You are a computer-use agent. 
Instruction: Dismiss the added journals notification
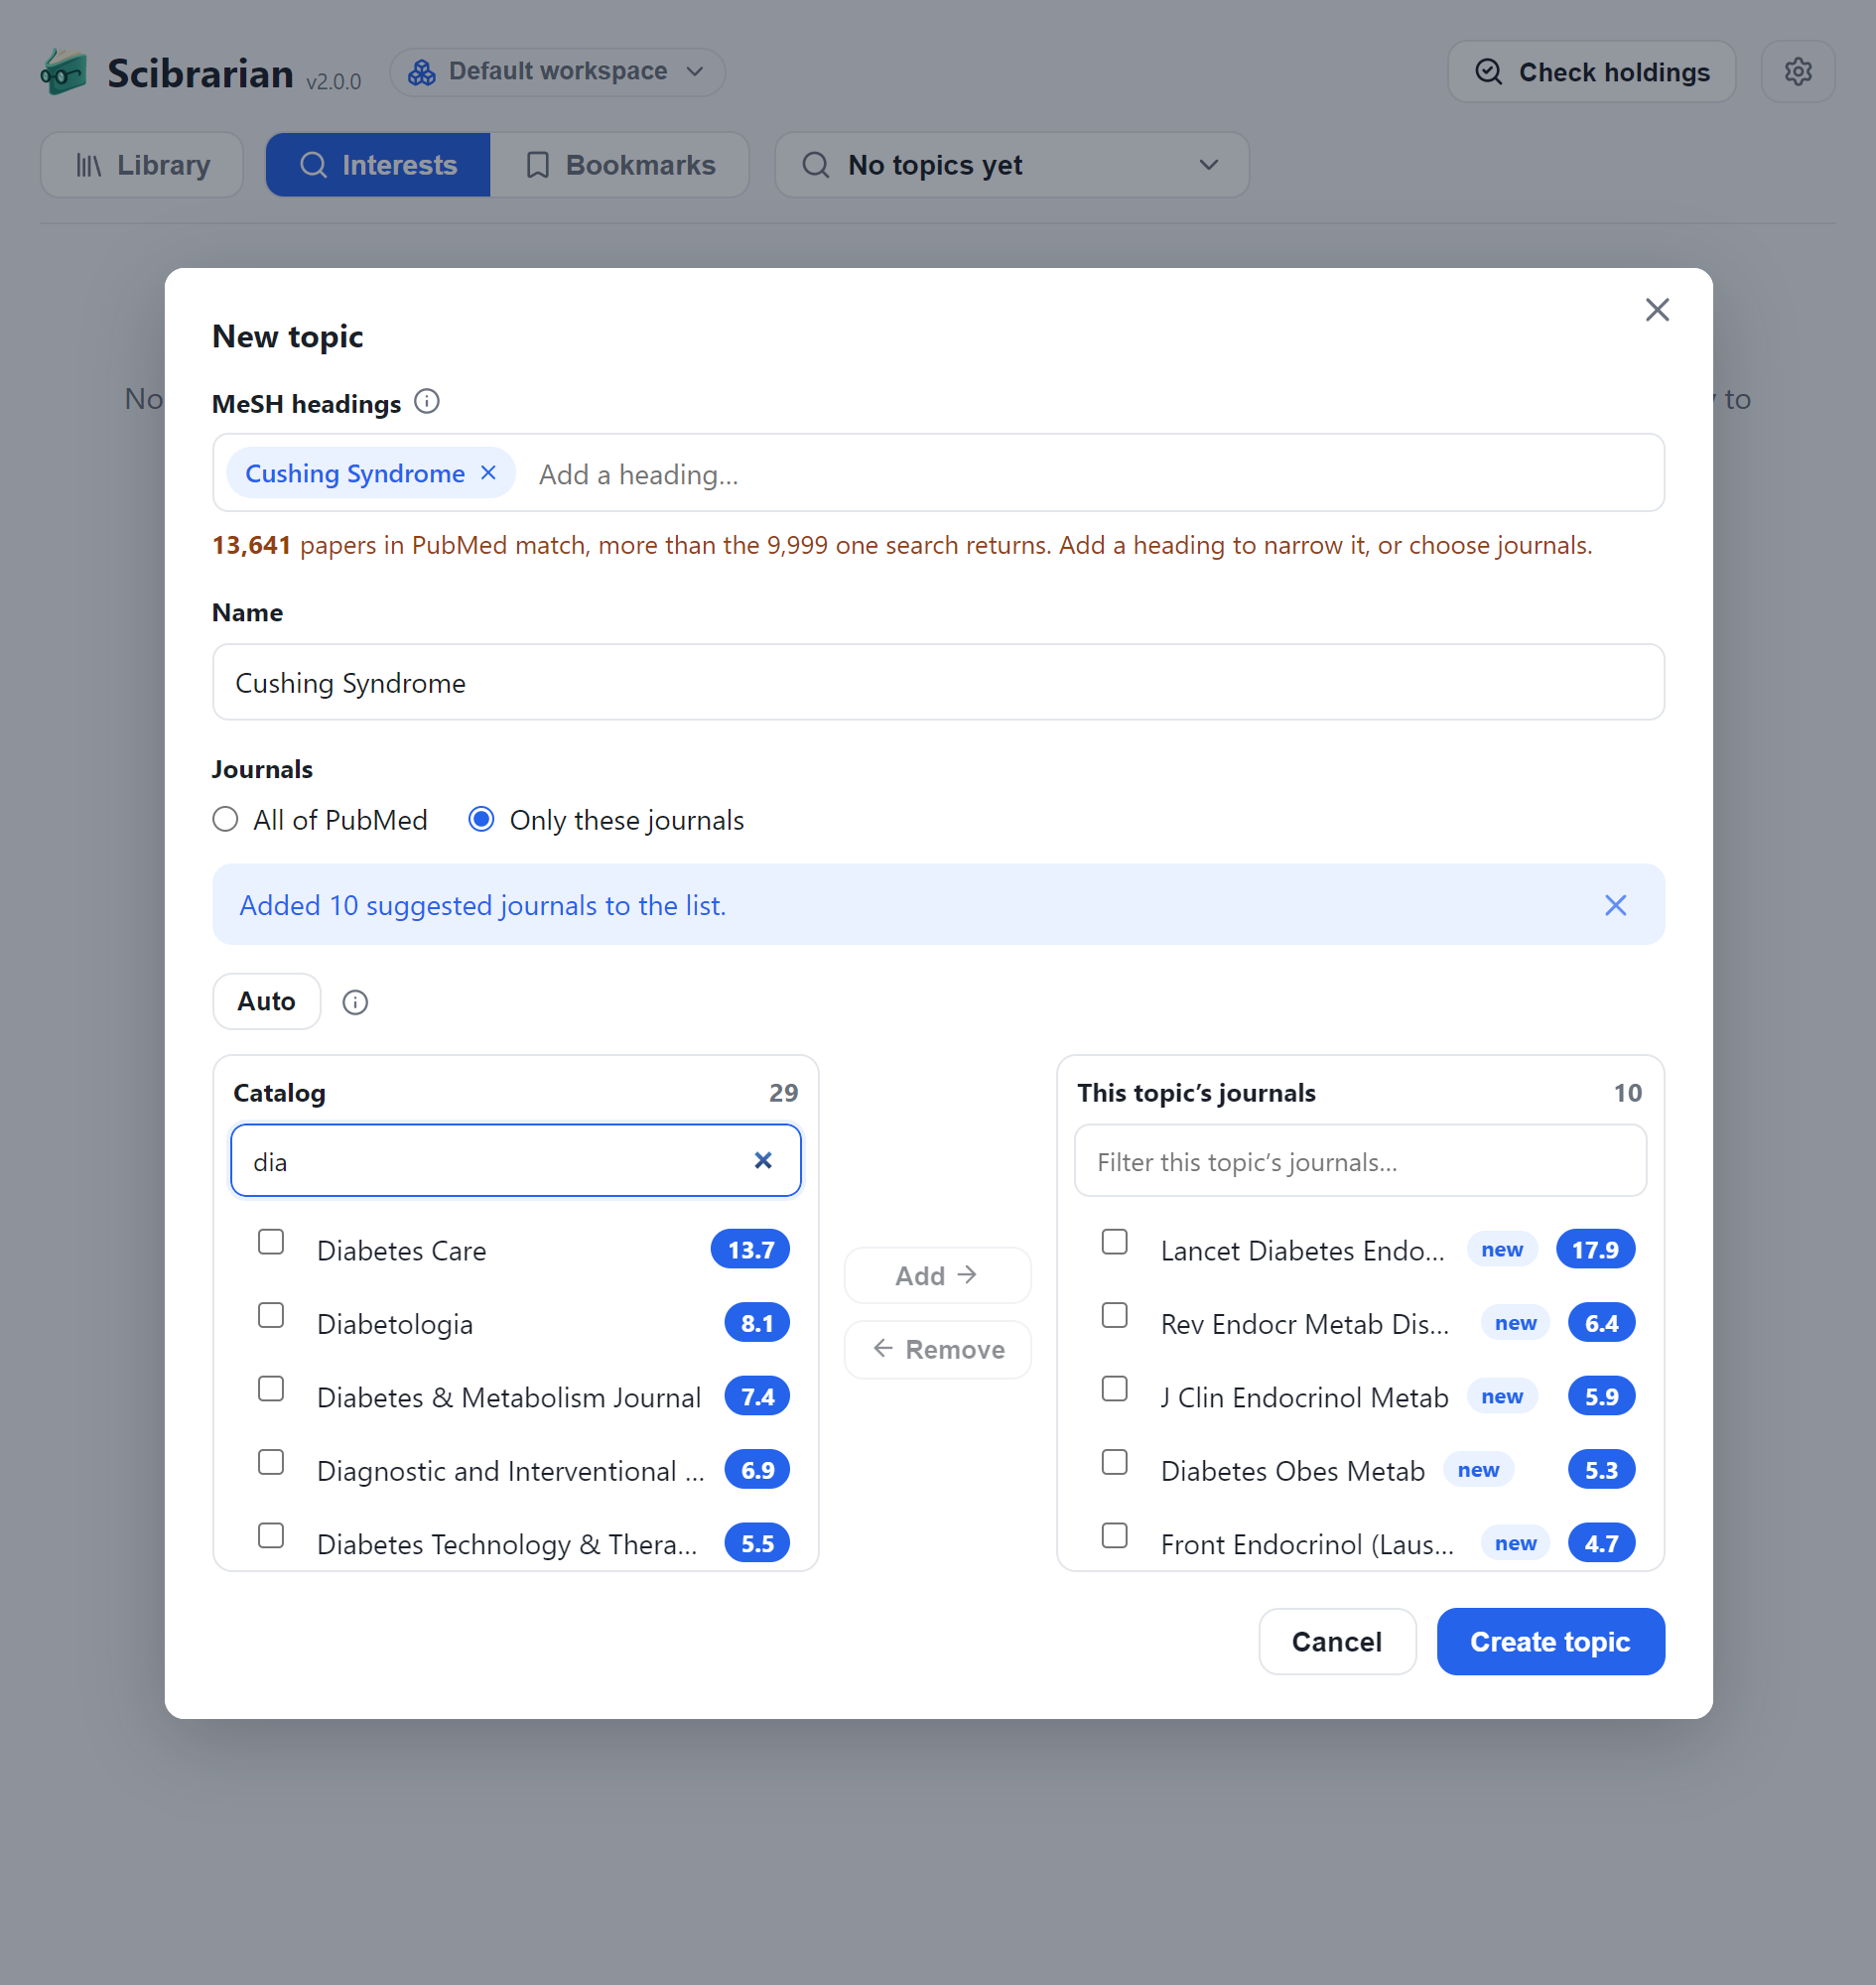point(1615,905)
